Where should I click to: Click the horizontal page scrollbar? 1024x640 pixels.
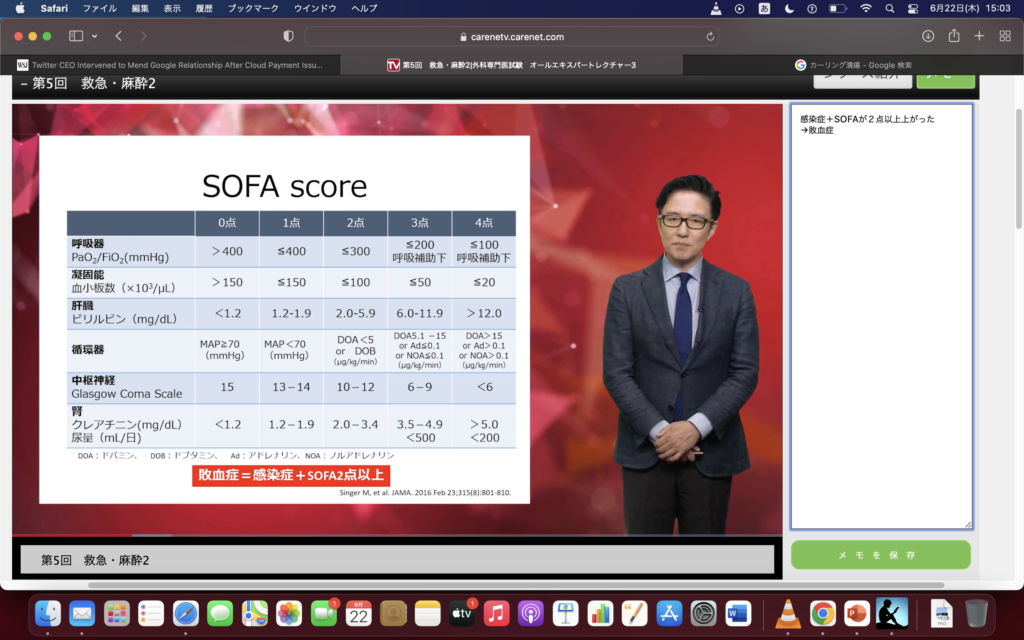(x=500, y=585)
